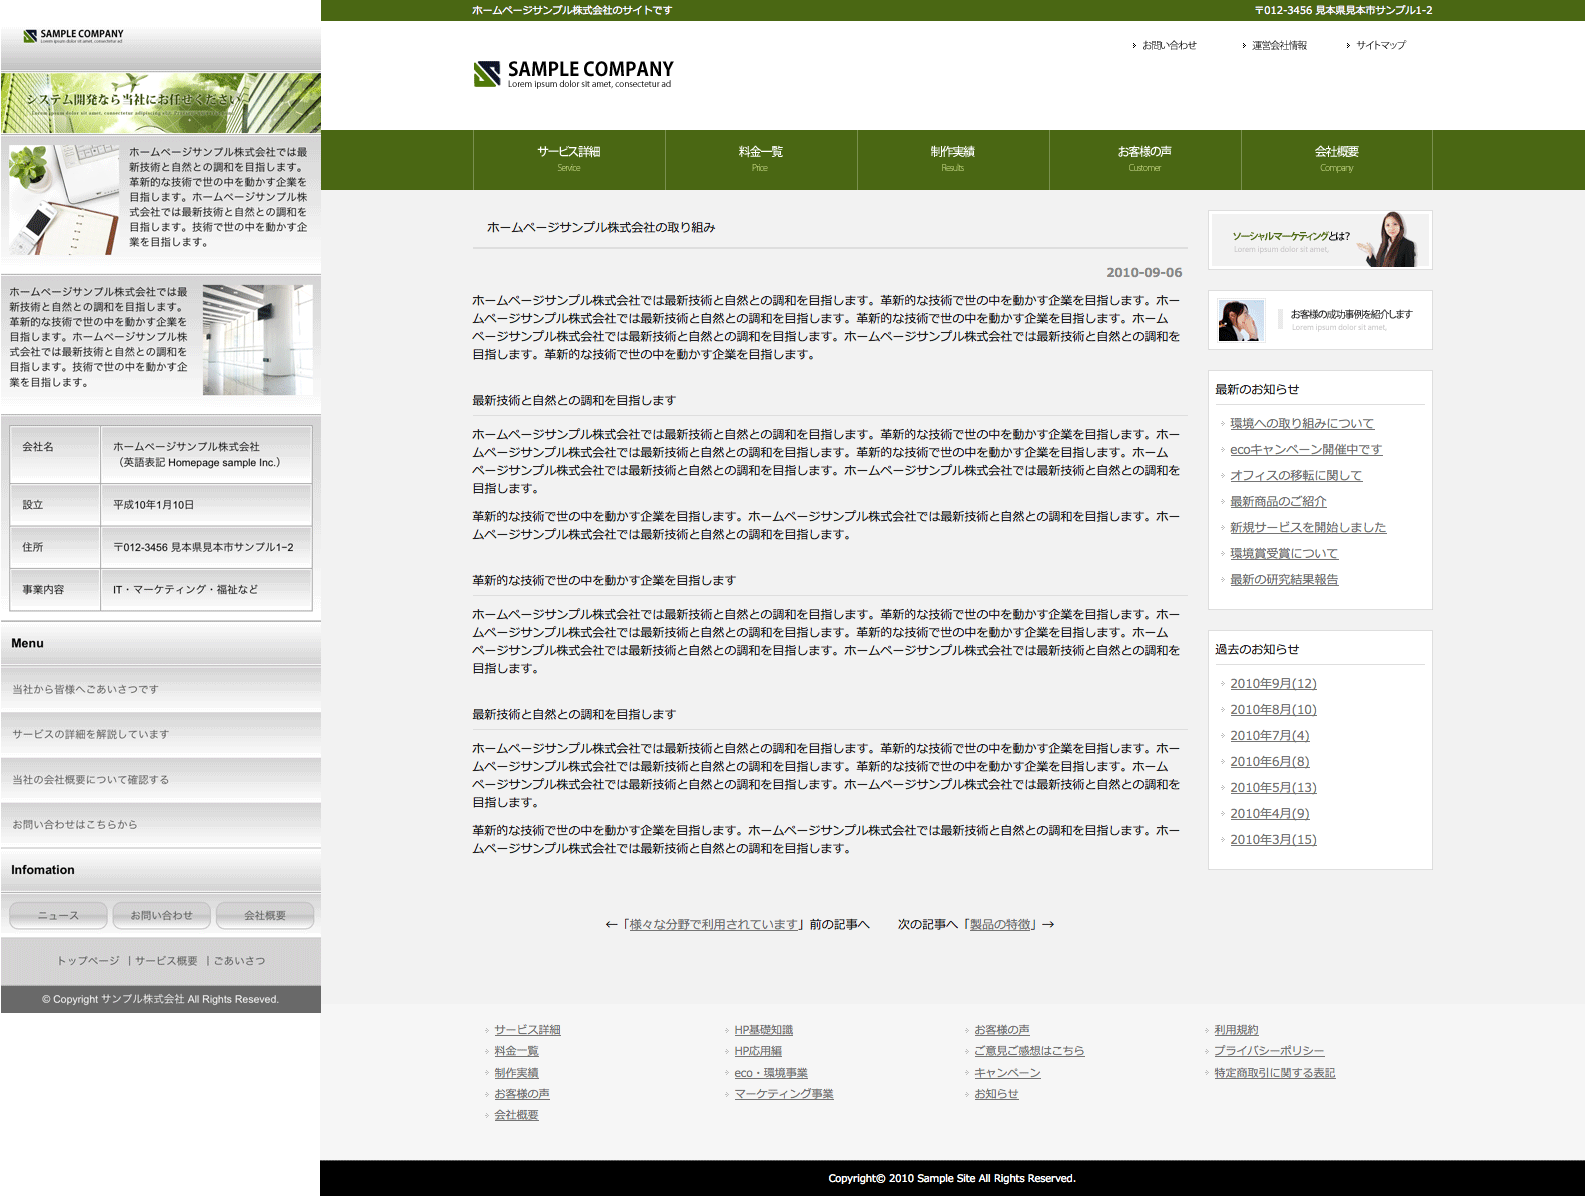
Task: Open the 料金一覧 navigation tab
Action: [760, 159]
